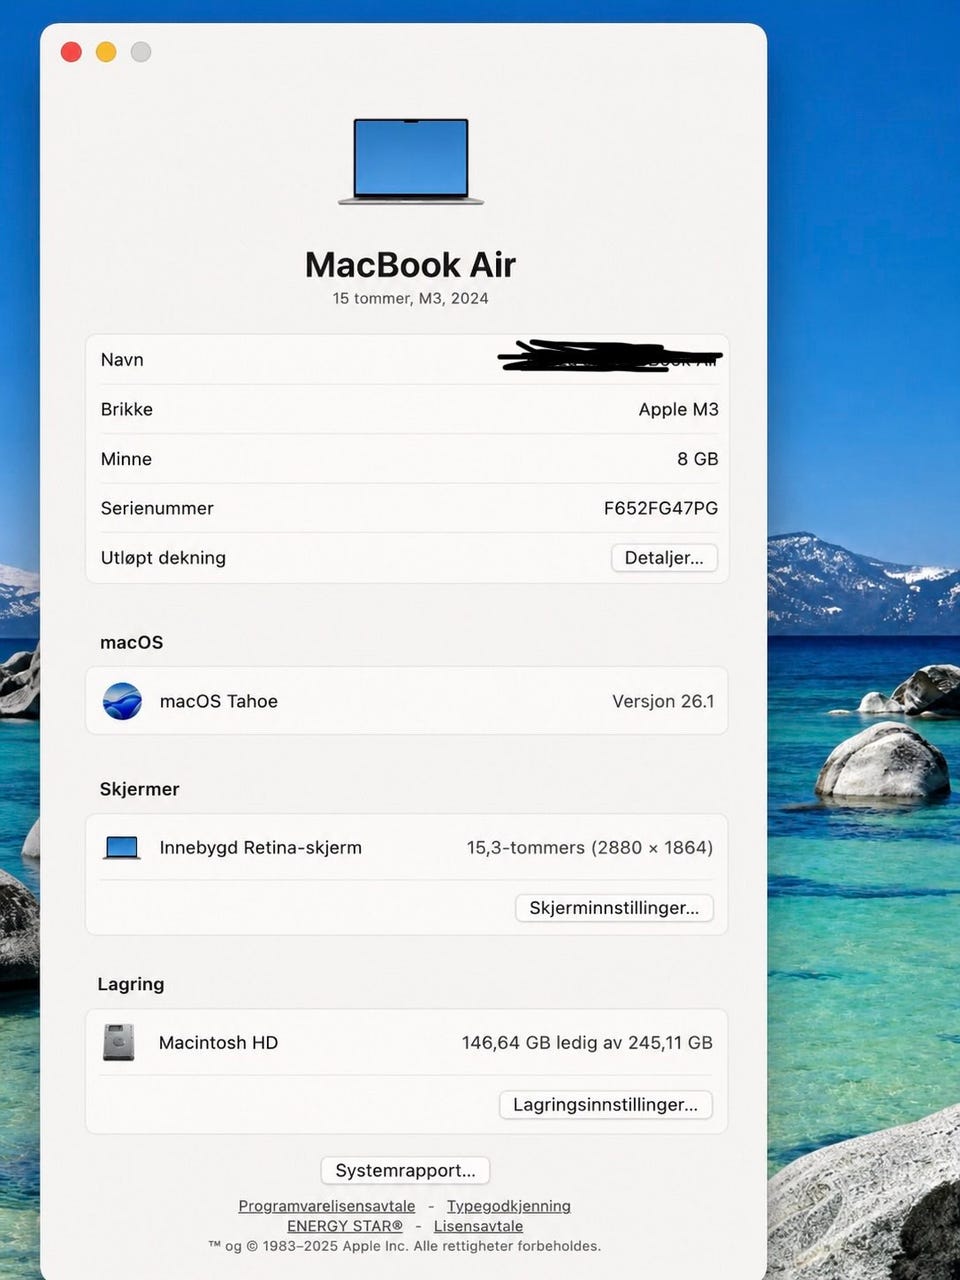Screen dimensions: 960x1280
Task: Open the Programvarelisensavtale link
Action: (x=326, y=1206)
